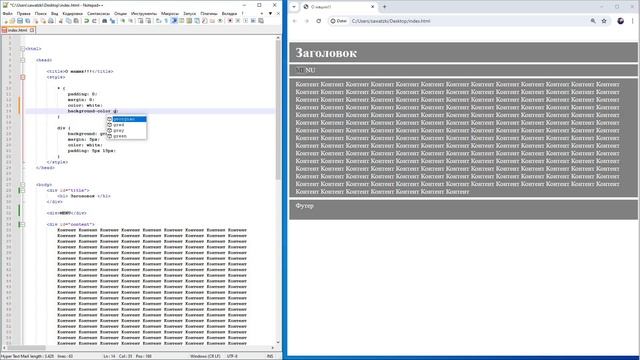Open the Плагины menu

click(209, 13)
